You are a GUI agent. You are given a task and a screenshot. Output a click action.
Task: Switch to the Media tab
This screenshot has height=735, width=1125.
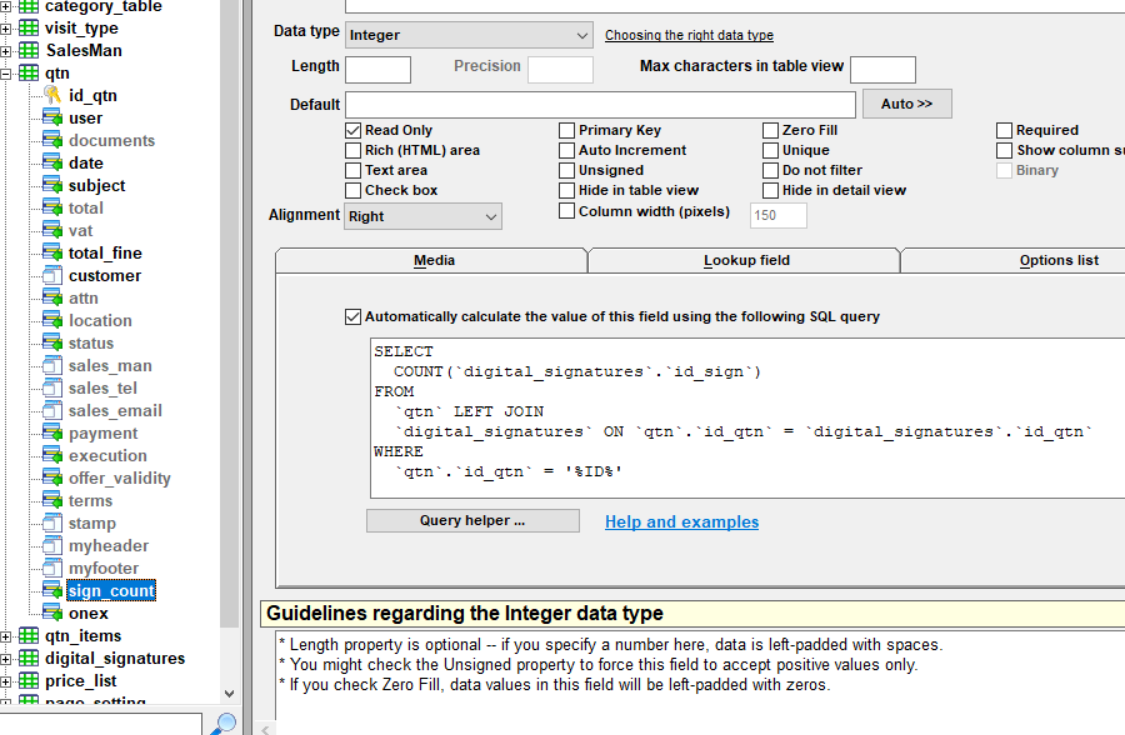point(432,261)
